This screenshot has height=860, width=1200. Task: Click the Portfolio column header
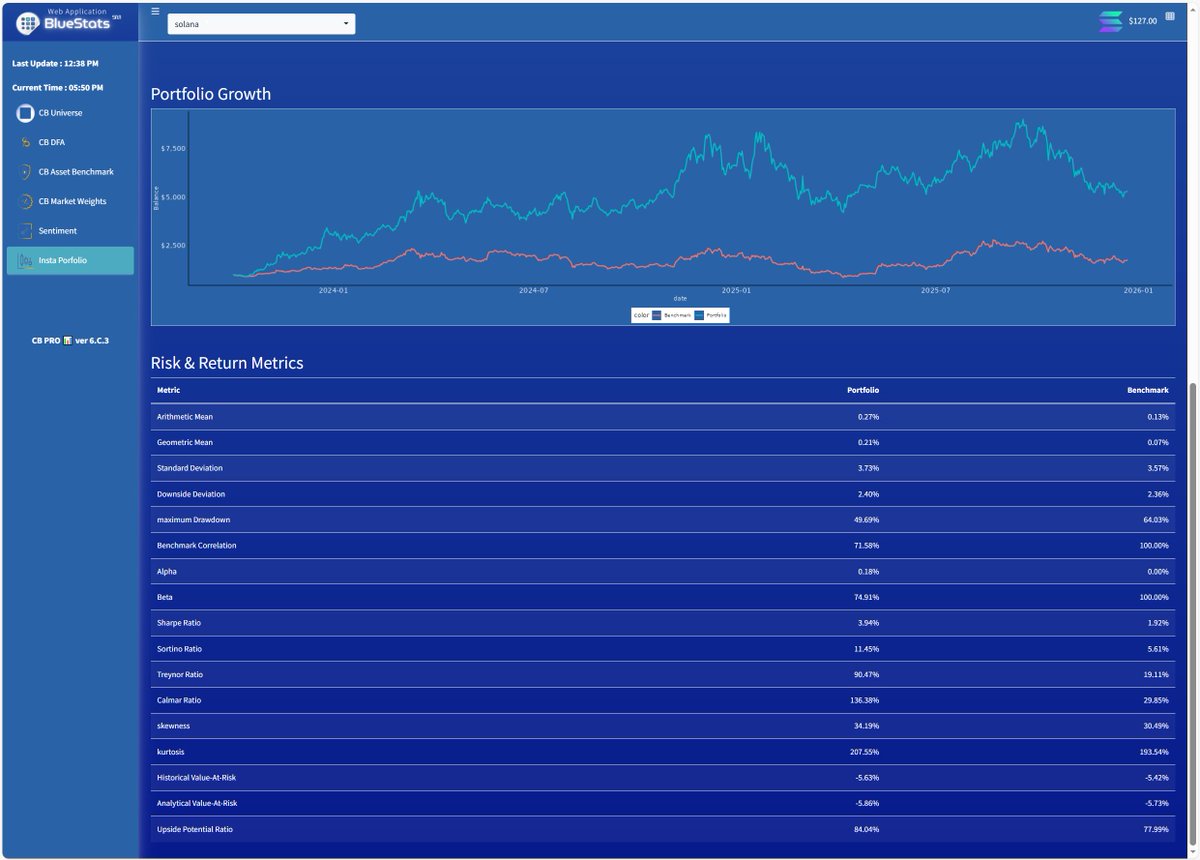pos(863,390)
